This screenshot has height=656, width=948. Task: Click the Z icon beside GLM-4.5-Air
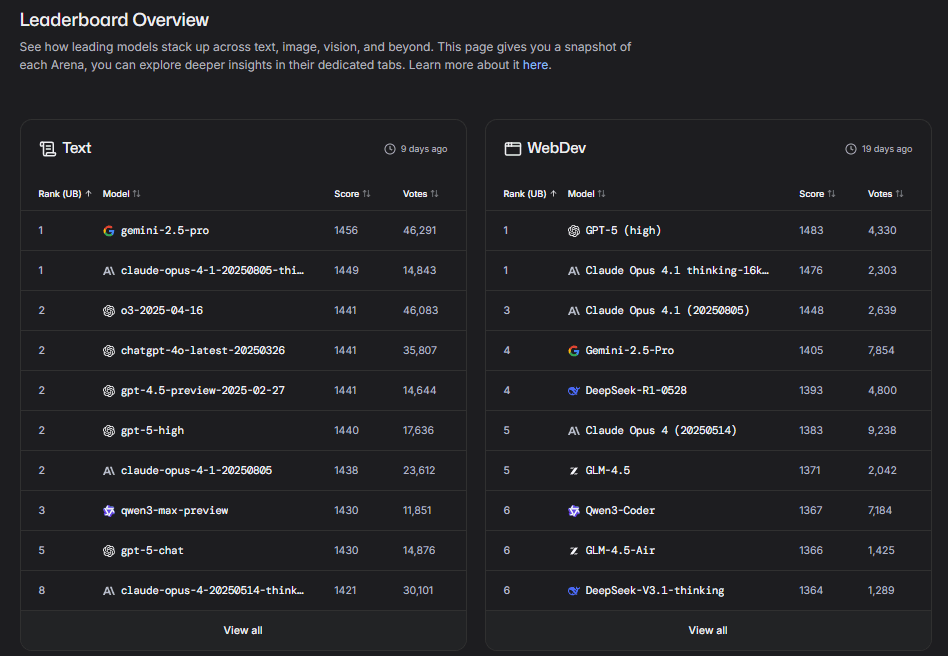(x=574, y=551)
